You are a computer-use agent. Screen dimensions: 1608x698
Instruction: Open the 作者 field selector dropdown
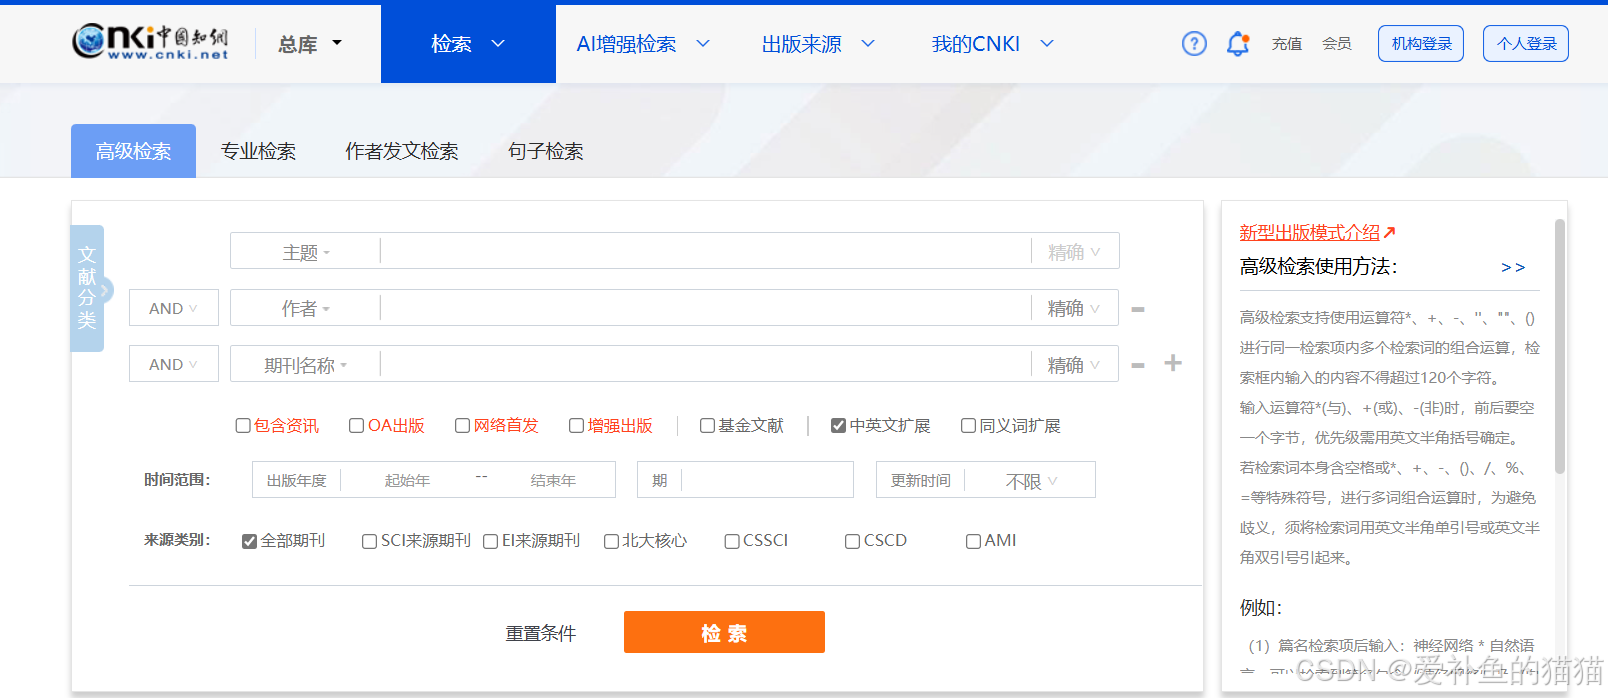[305, 308]
